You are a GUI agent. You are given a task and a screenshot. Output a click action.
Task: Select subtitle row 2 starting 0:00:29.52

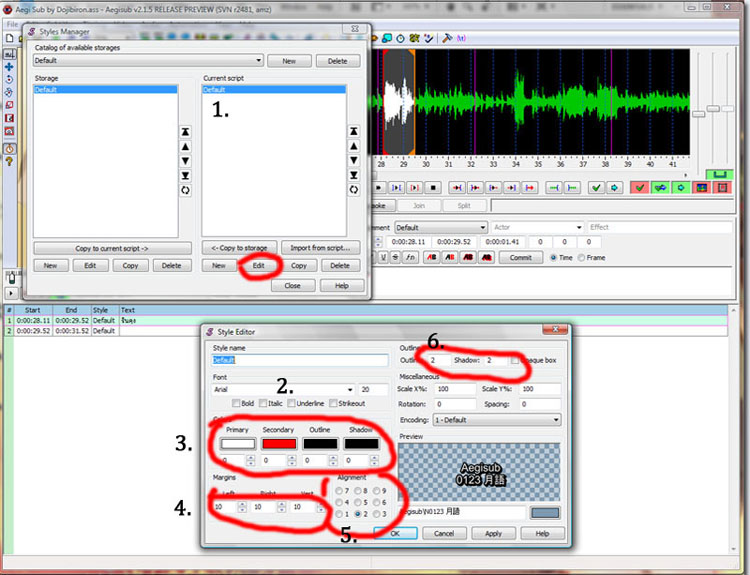pyautogui.click(x=366, y=331)
